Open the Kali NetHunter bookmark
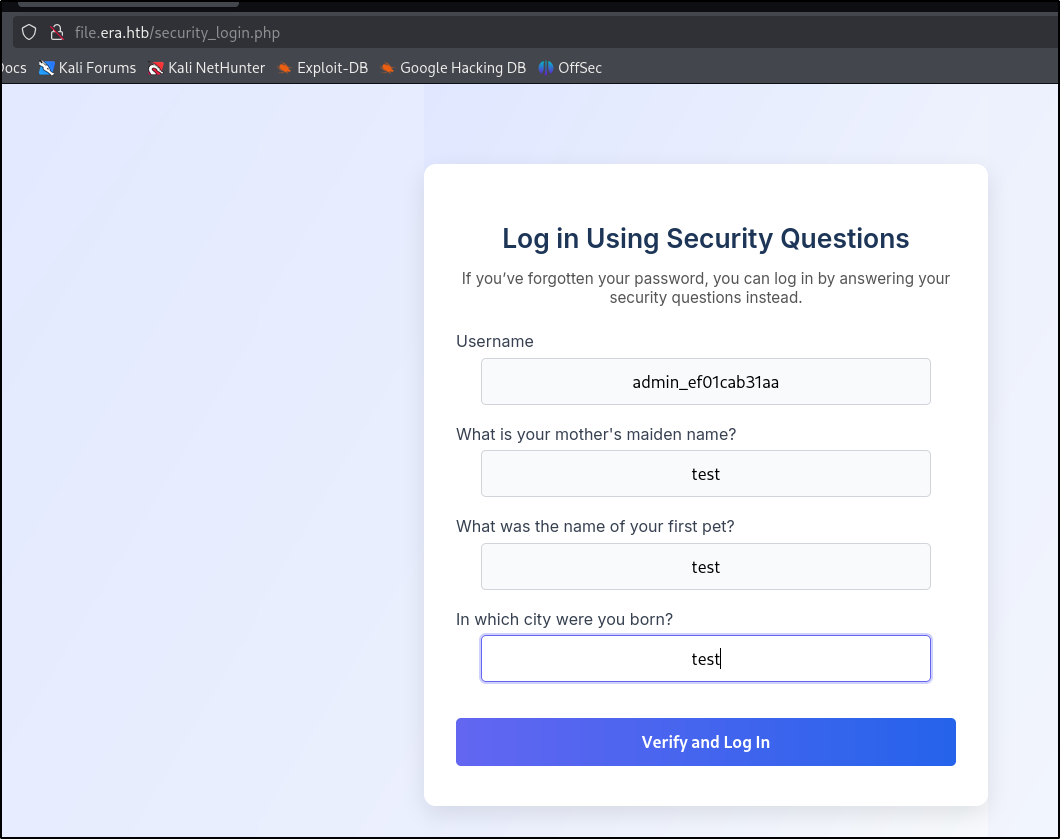Screen dimensions: 1060x839 207,68
